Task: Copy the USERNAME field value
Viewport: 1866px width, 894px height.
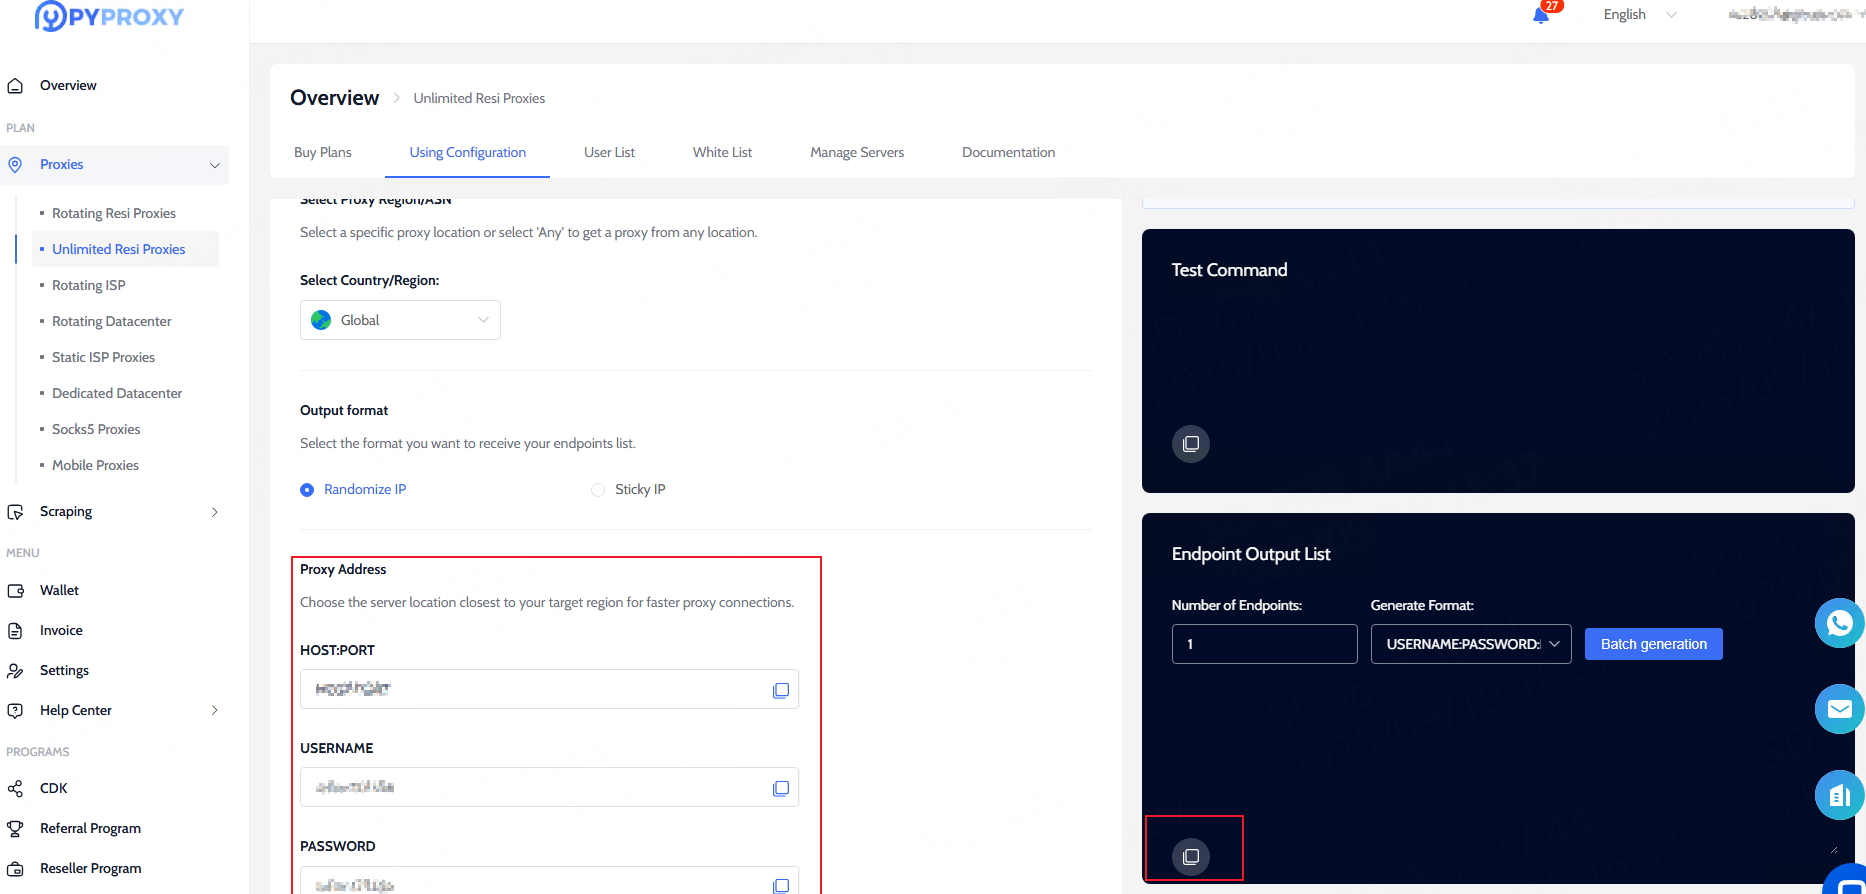Action: pyautogui.click(x=781, y=788)
